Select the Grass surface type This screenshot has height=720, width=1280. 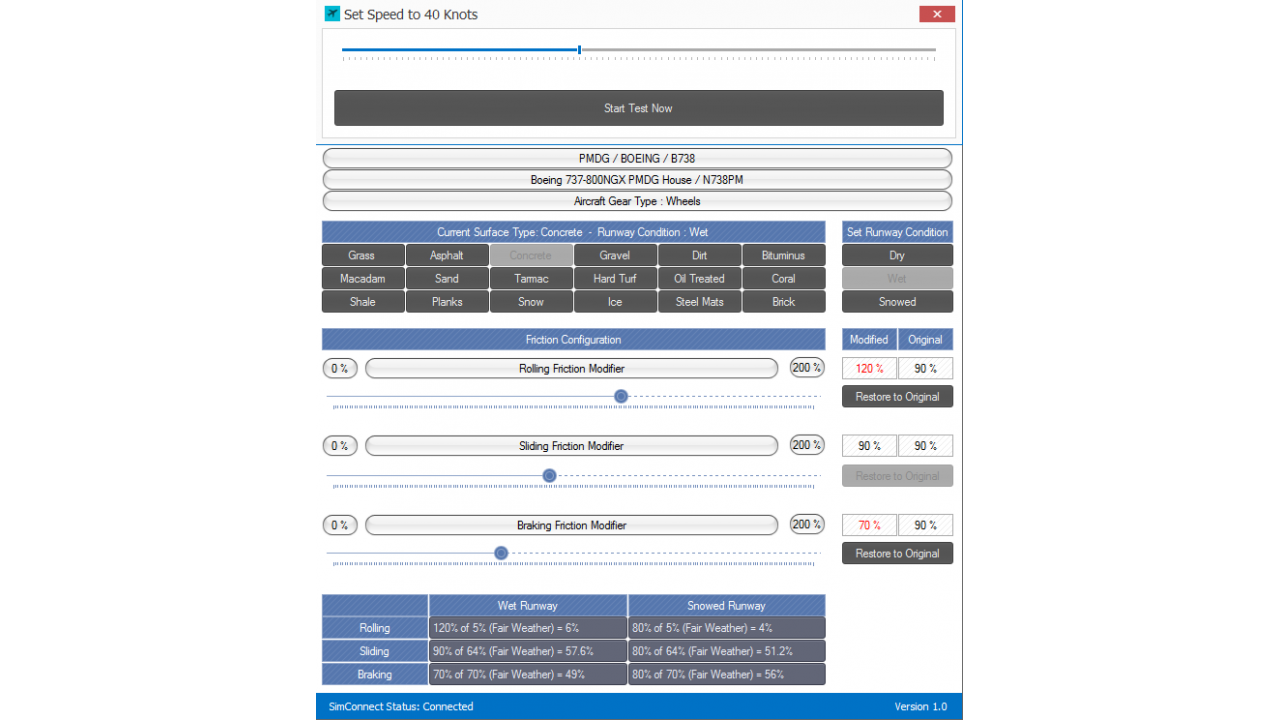363,255
